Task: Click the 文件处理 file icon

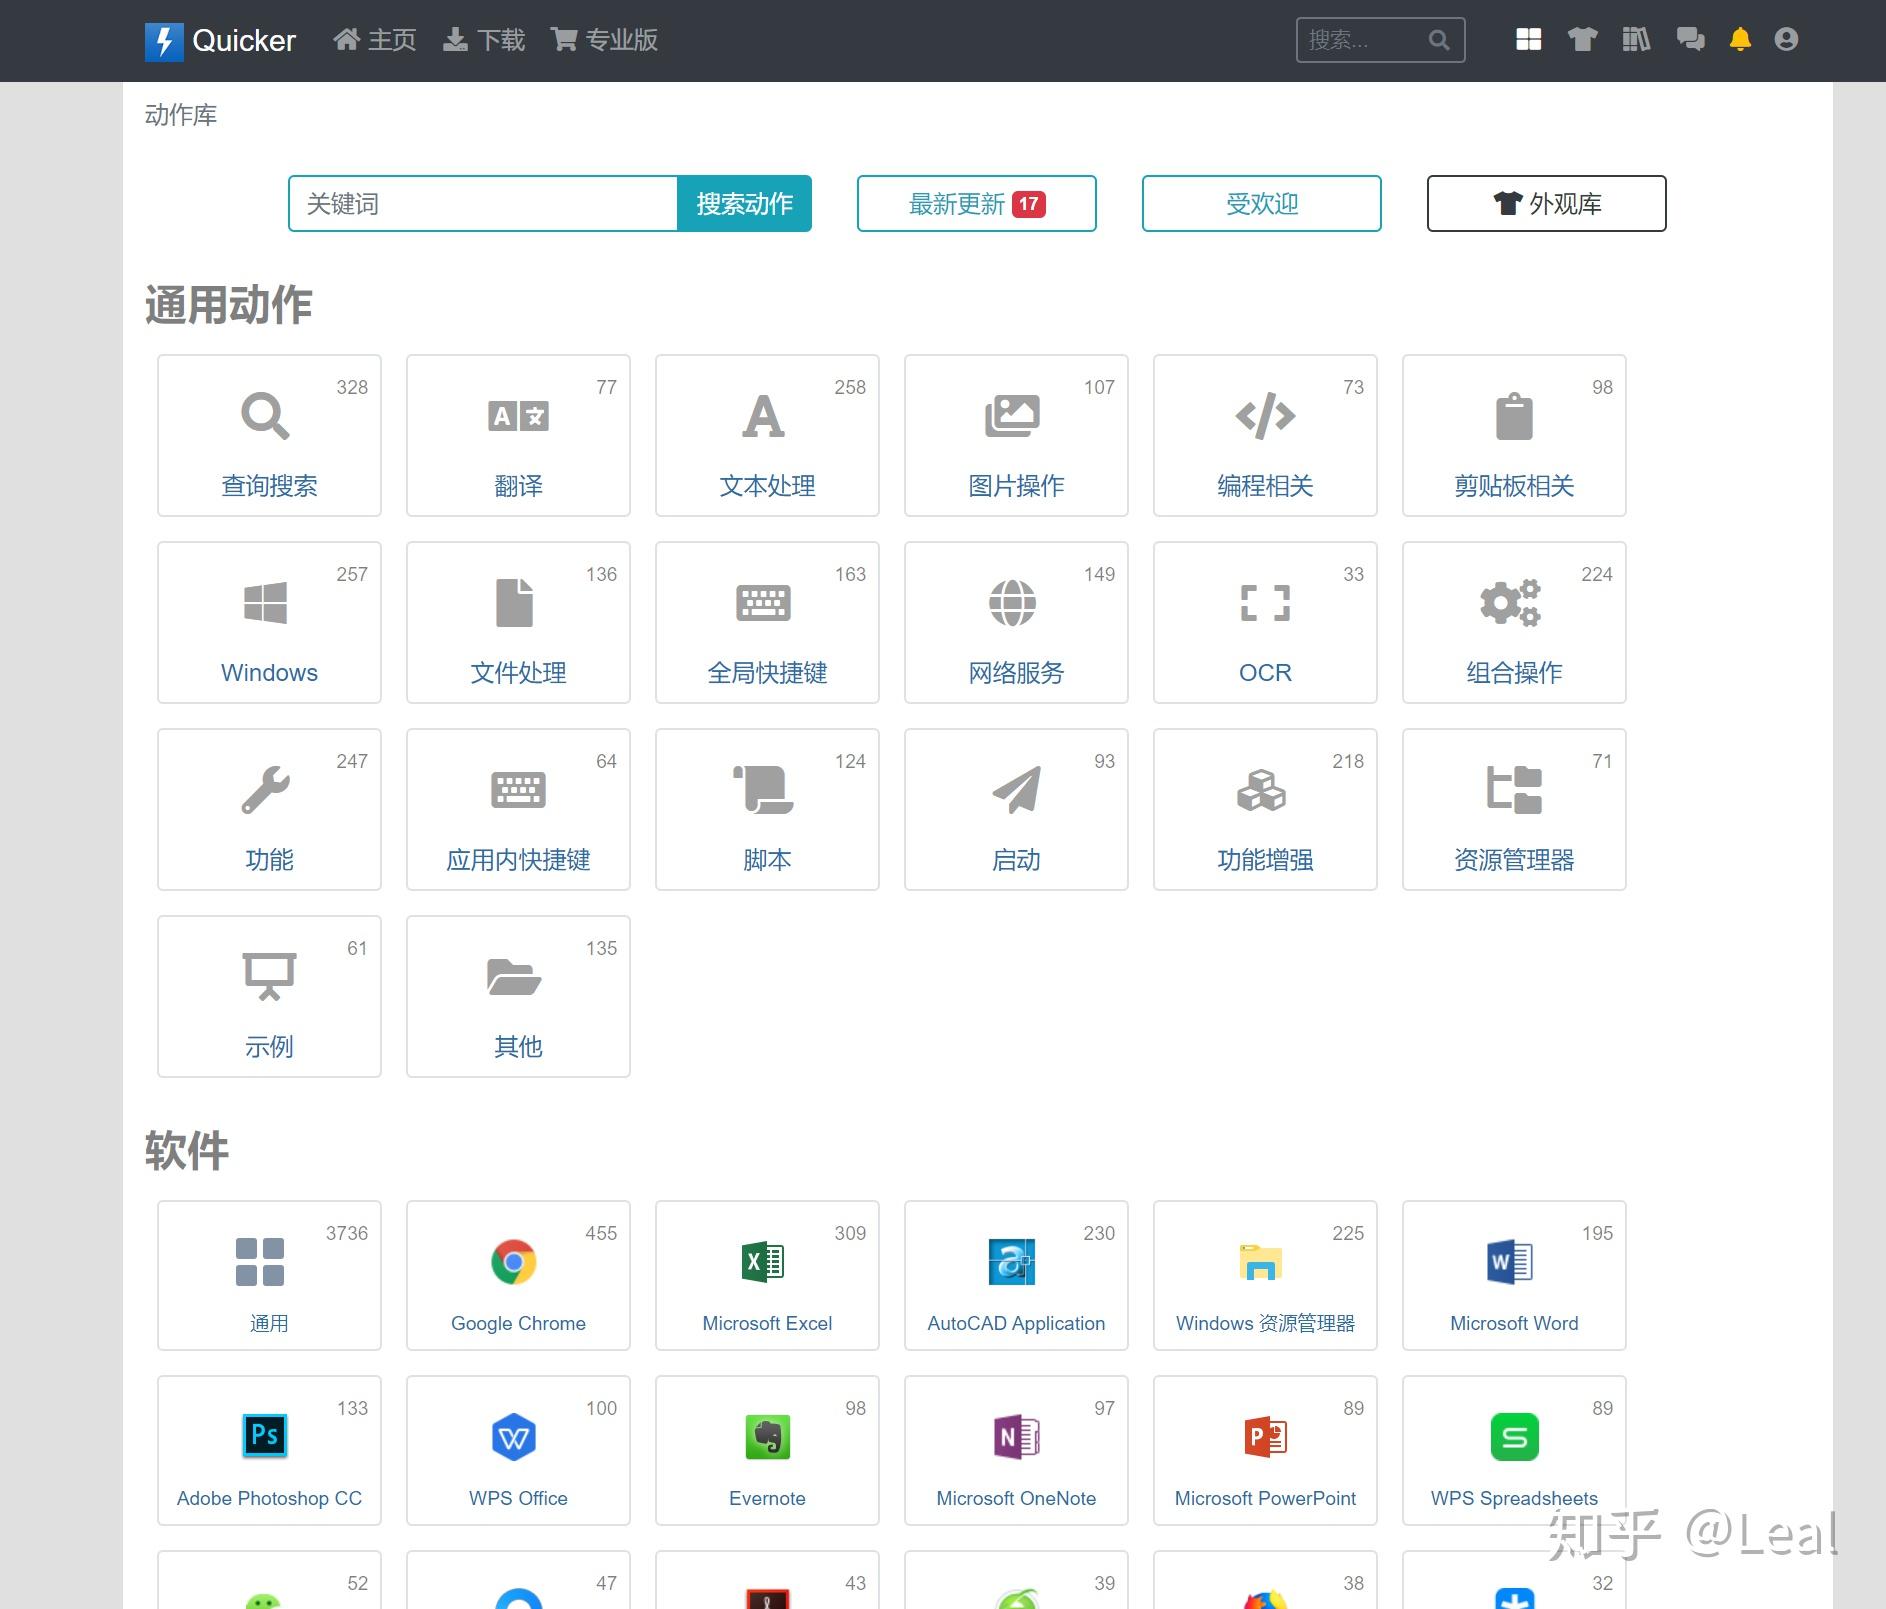Action: point(515,603)
